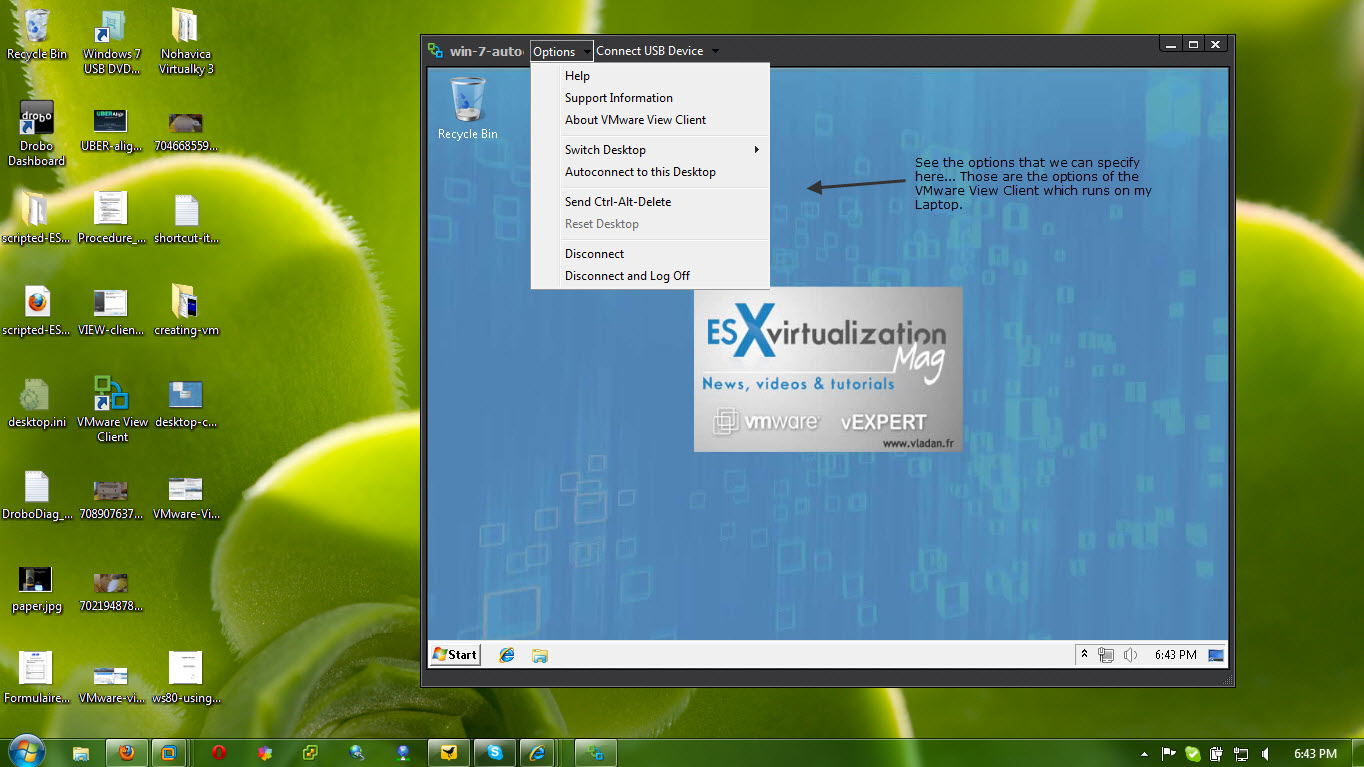Click the remote desktop volume speaker icon
Screen dimensions: 1364x767
coord(1130,655)
